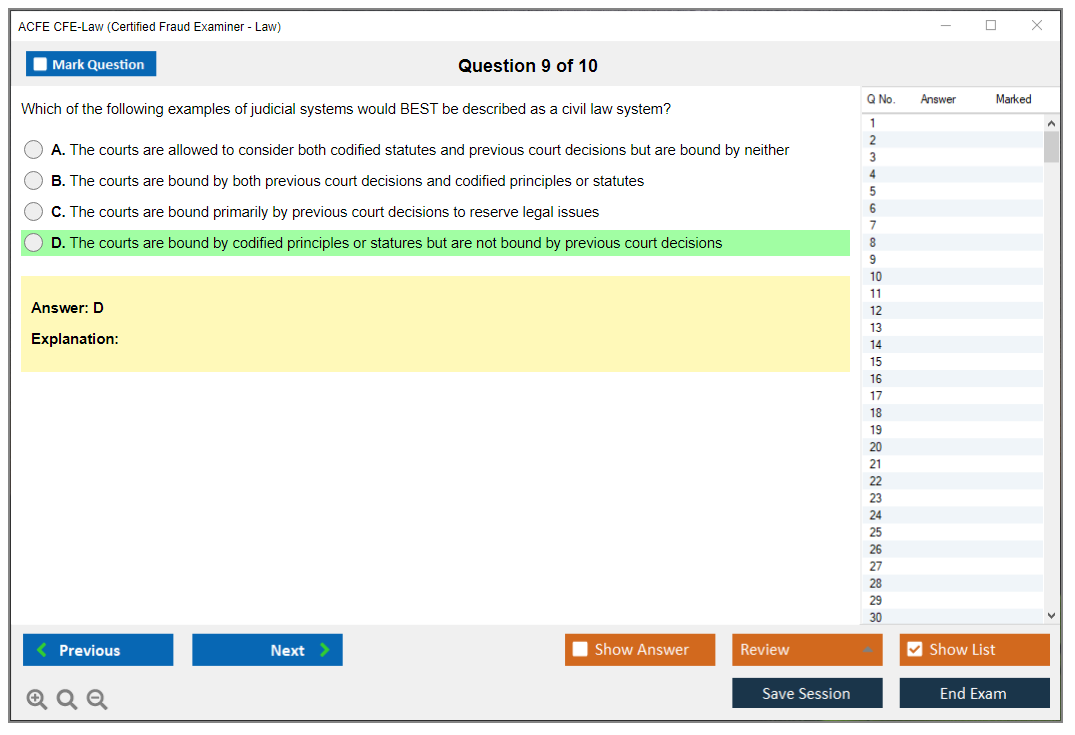Click the End Exam button
This screenshot has height=735, width=1075.
pyautogui.click(x=974, y=693)
